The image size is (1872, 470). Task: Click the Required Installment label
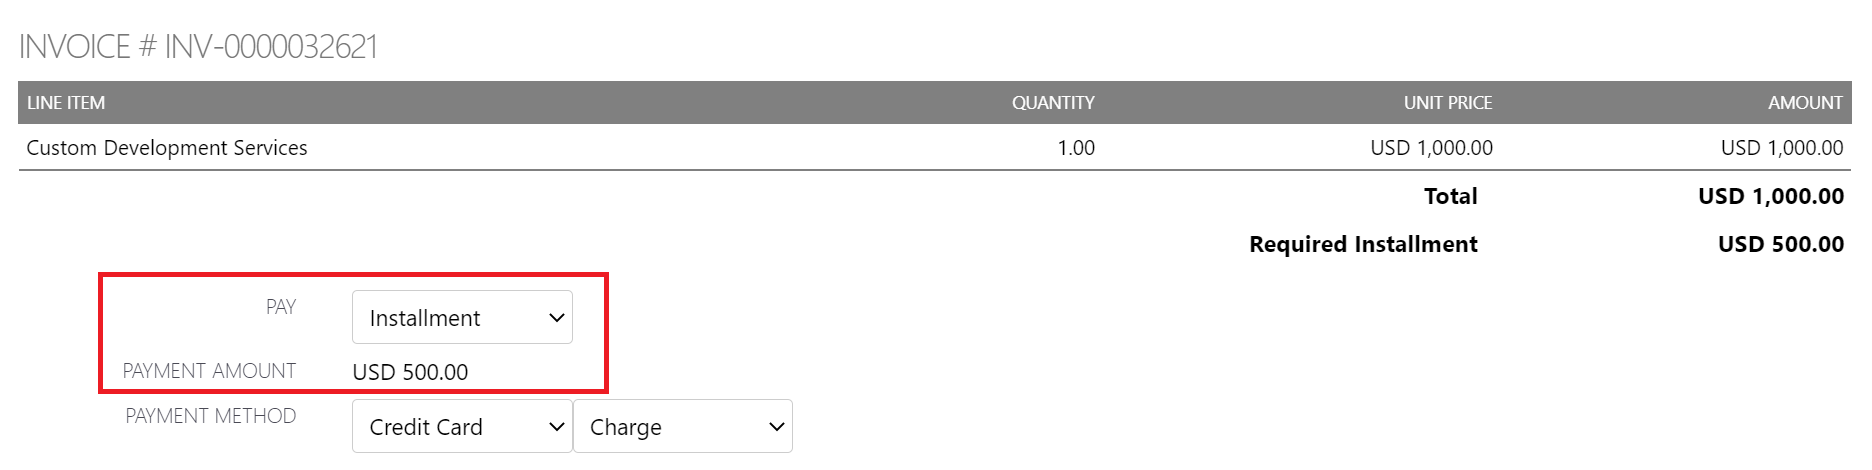tap(1363, 244)
